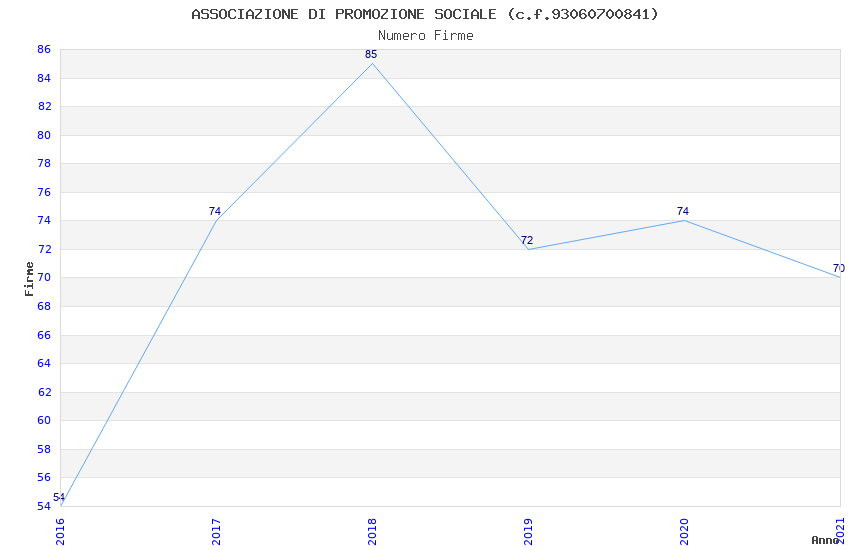Click the Firme y-axis title
Screen dimensions: 850x550
29,279
